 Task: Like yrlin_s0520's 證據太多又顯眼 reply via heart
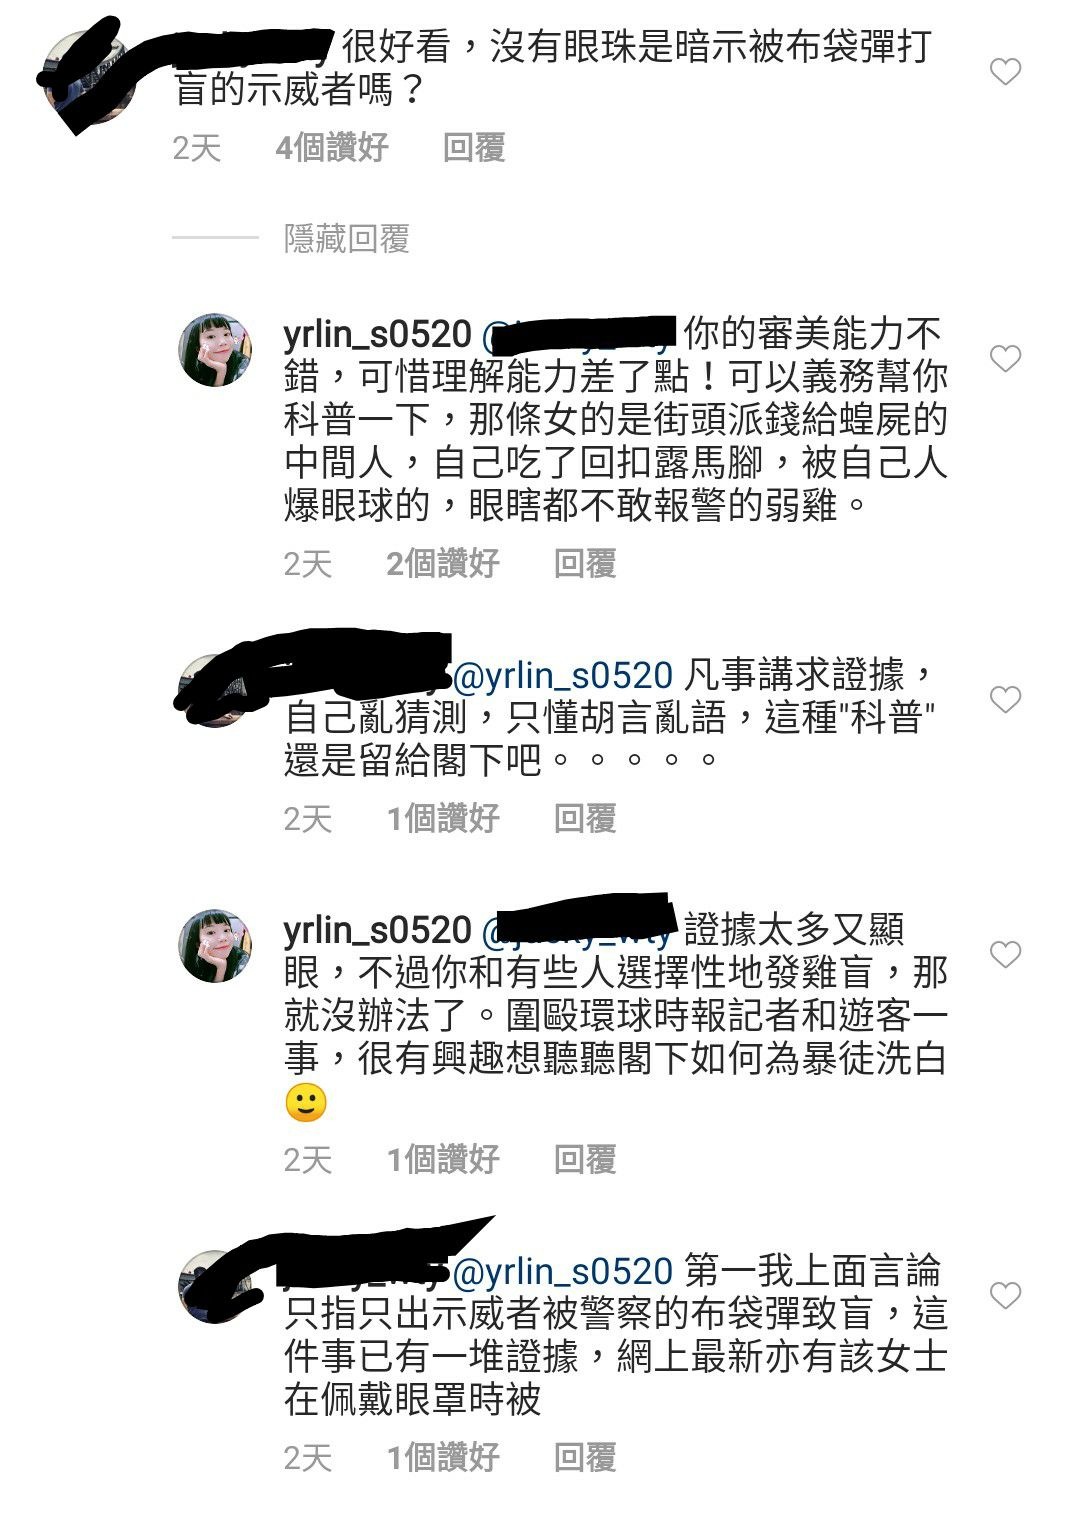pyautogui.click(x=1005, y=955)
